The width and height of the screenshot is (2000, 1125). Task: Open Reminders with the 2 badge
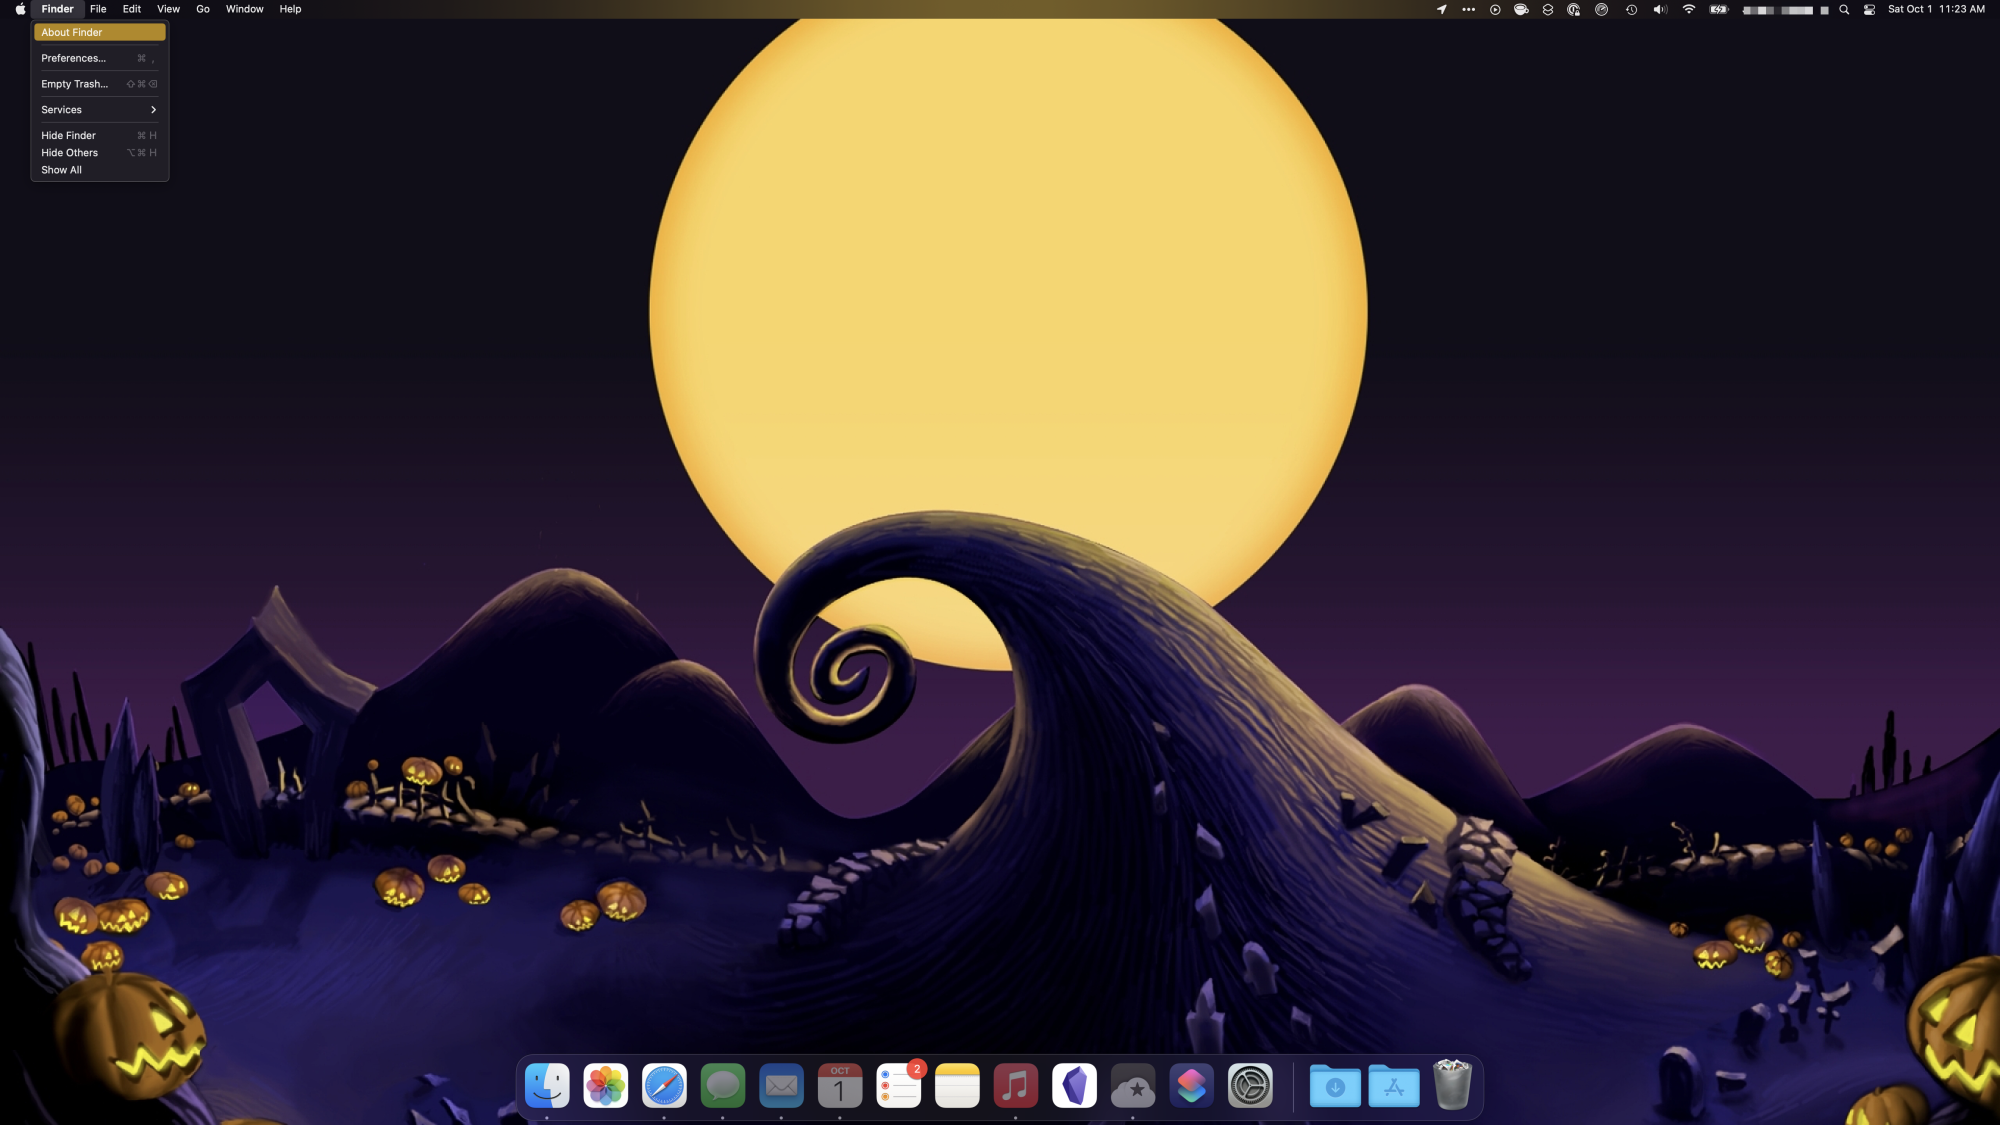coord(898,1086)
